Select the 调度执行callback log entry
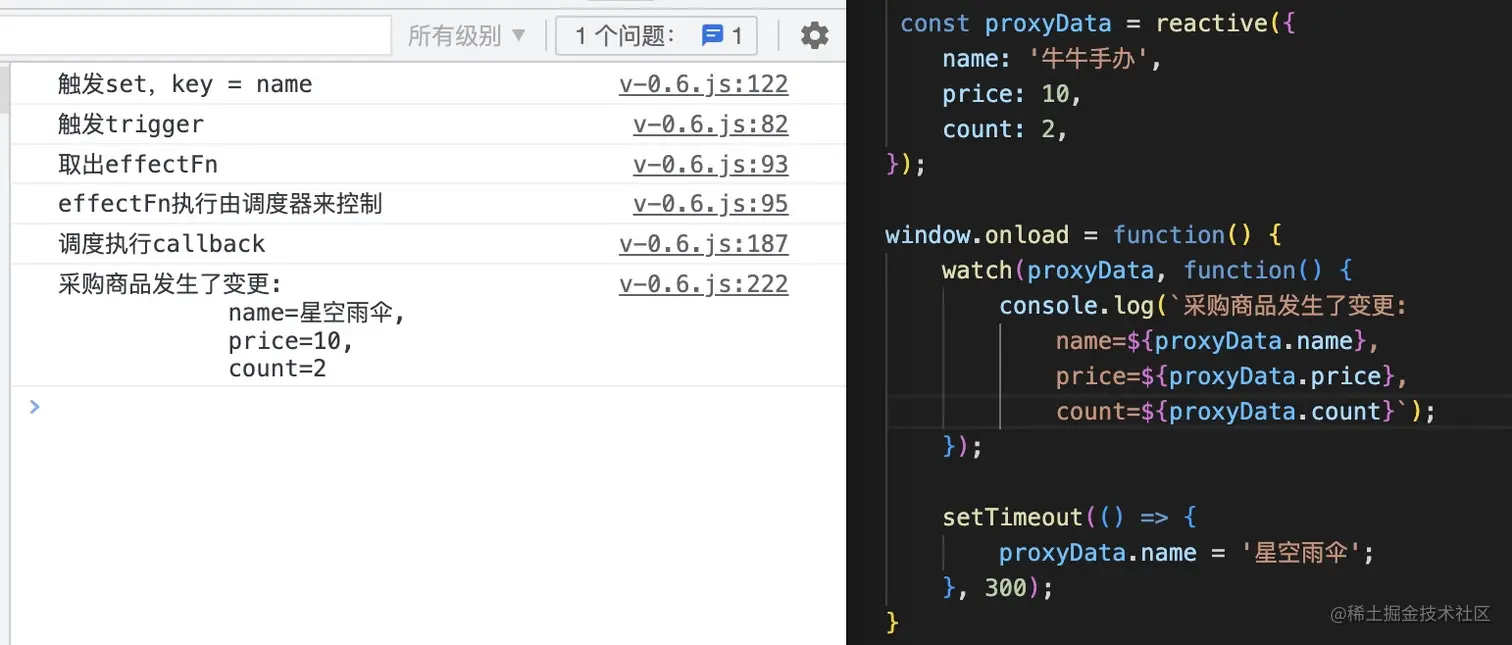This screenshot has height=645, width=1512. pyautogui.click(x=161, y=243)
